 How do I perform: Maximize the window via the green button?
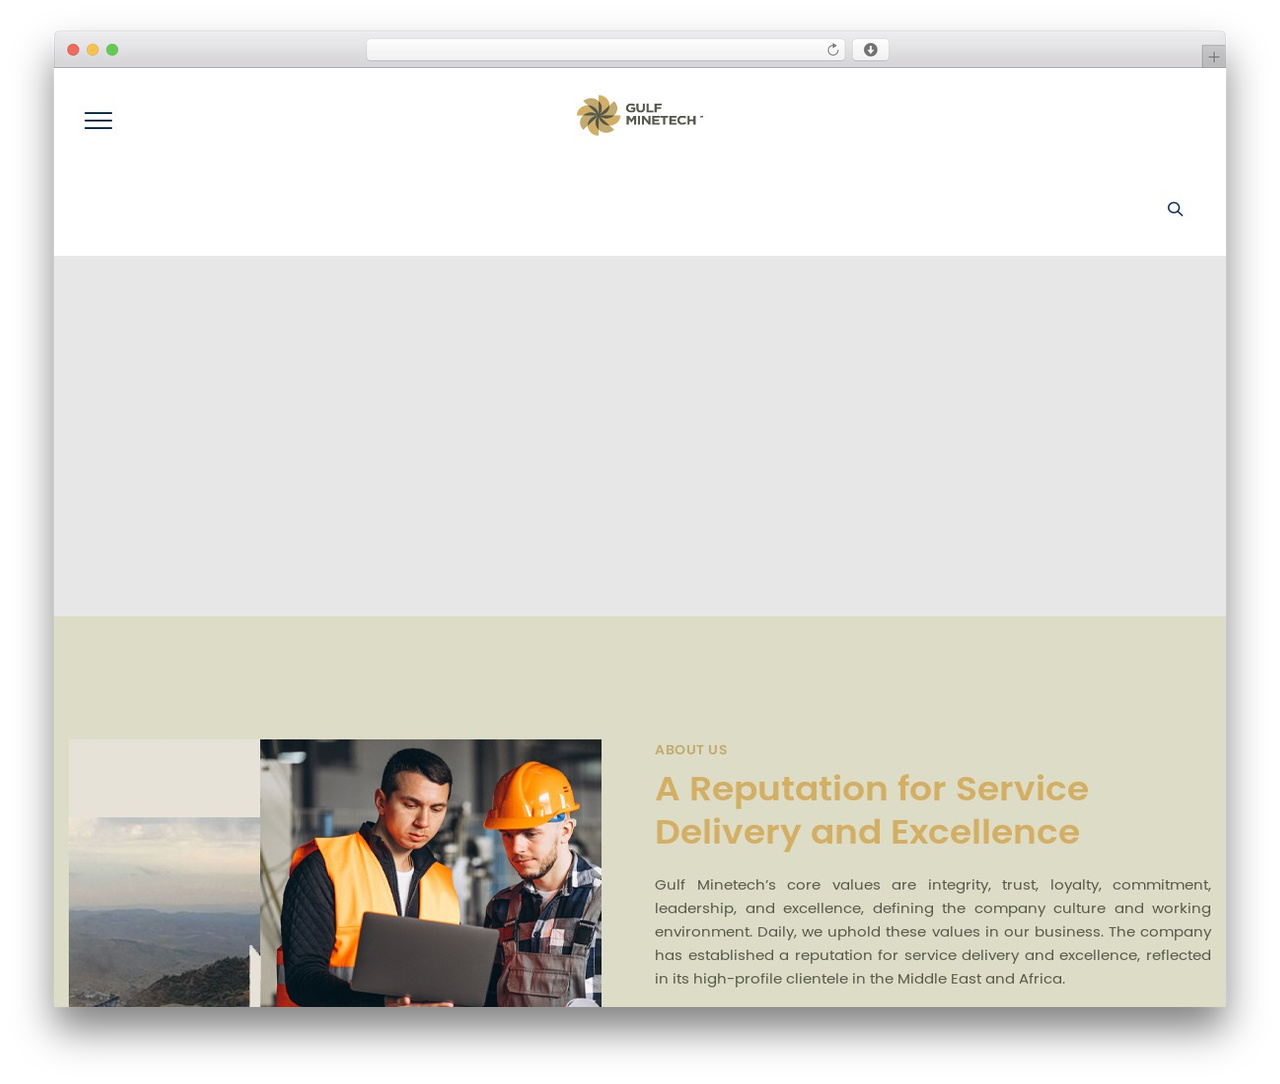click(112, 50)
